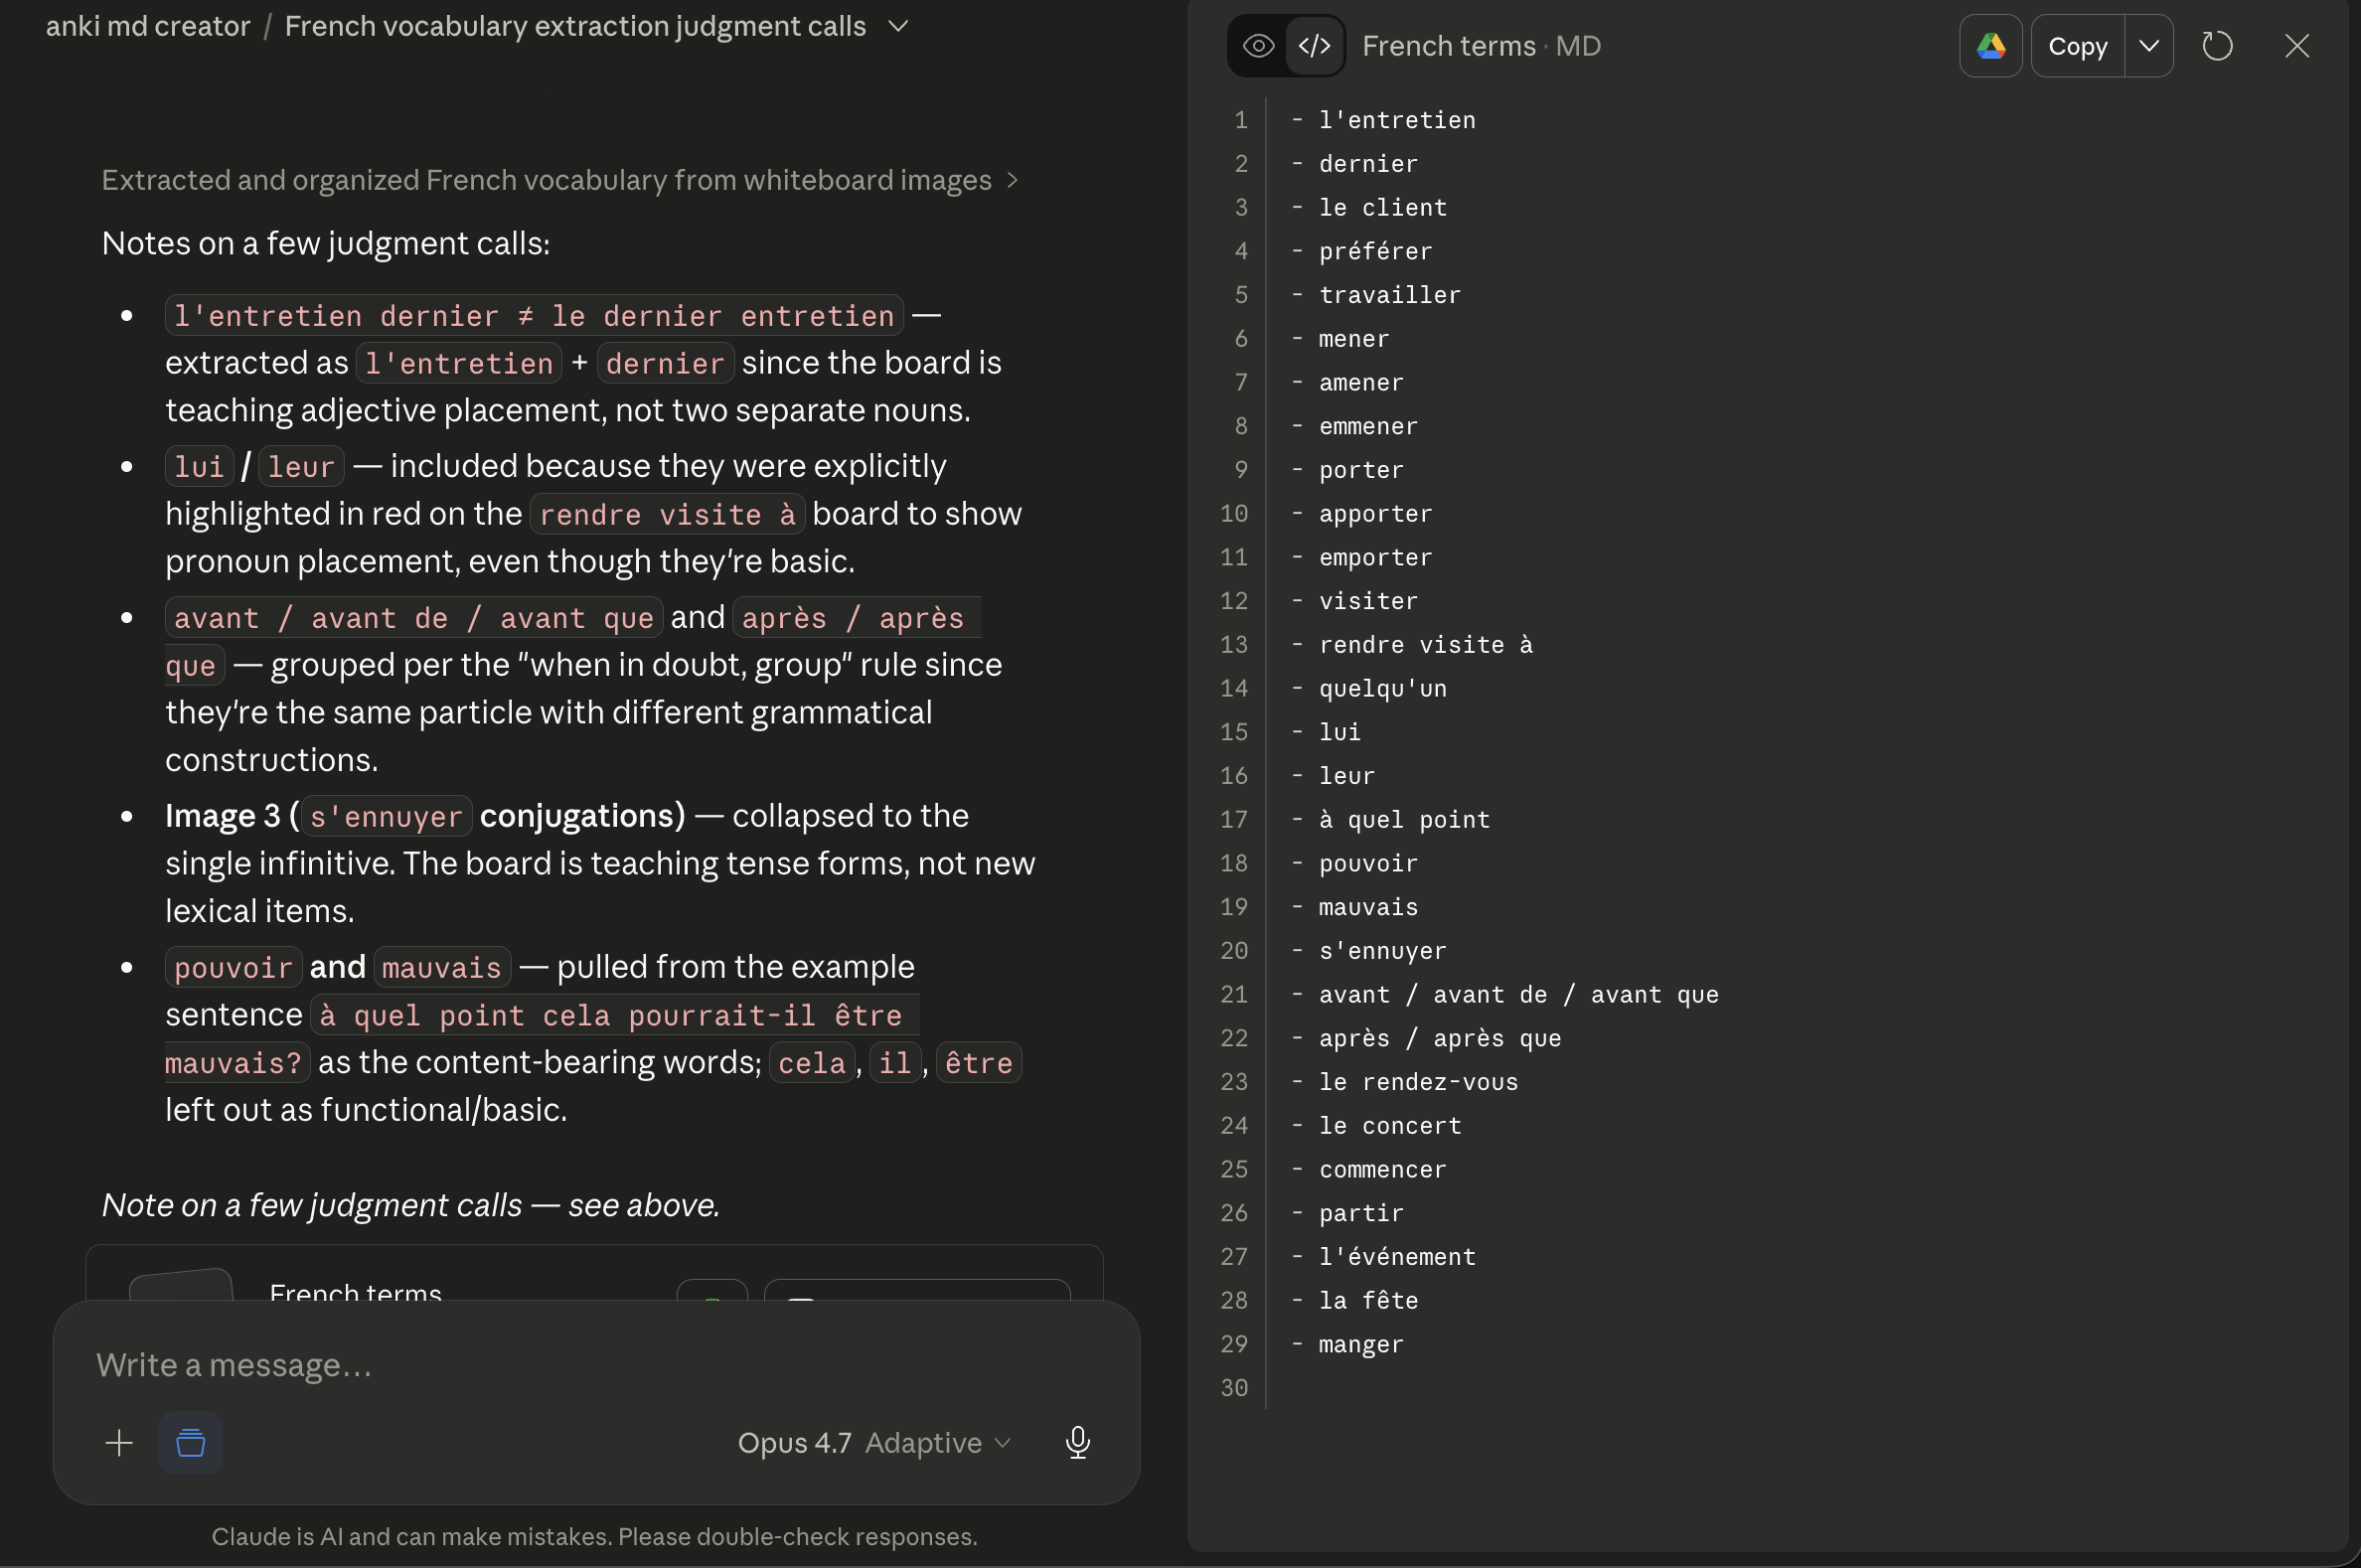Select line 3 "le client"
Screen dimensions: 2361x1568
1382,207
